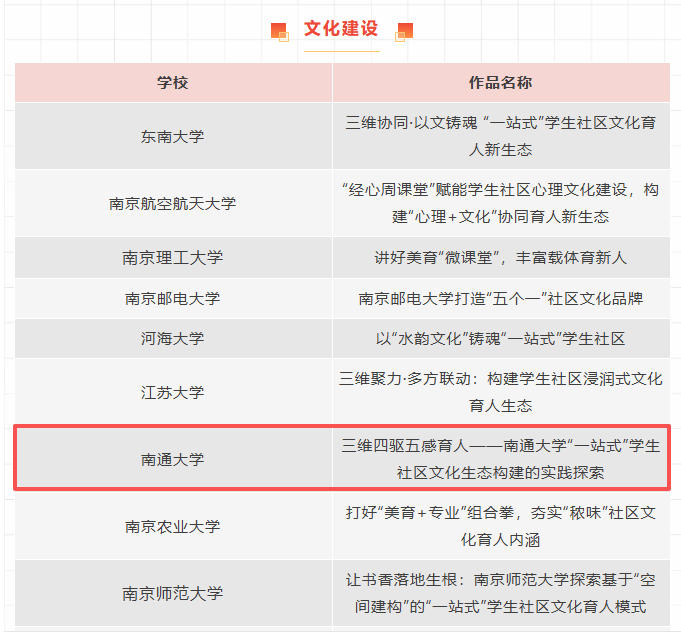
Task: Select the 南京理工大学 school cell
Action: (x=173, y=258)
